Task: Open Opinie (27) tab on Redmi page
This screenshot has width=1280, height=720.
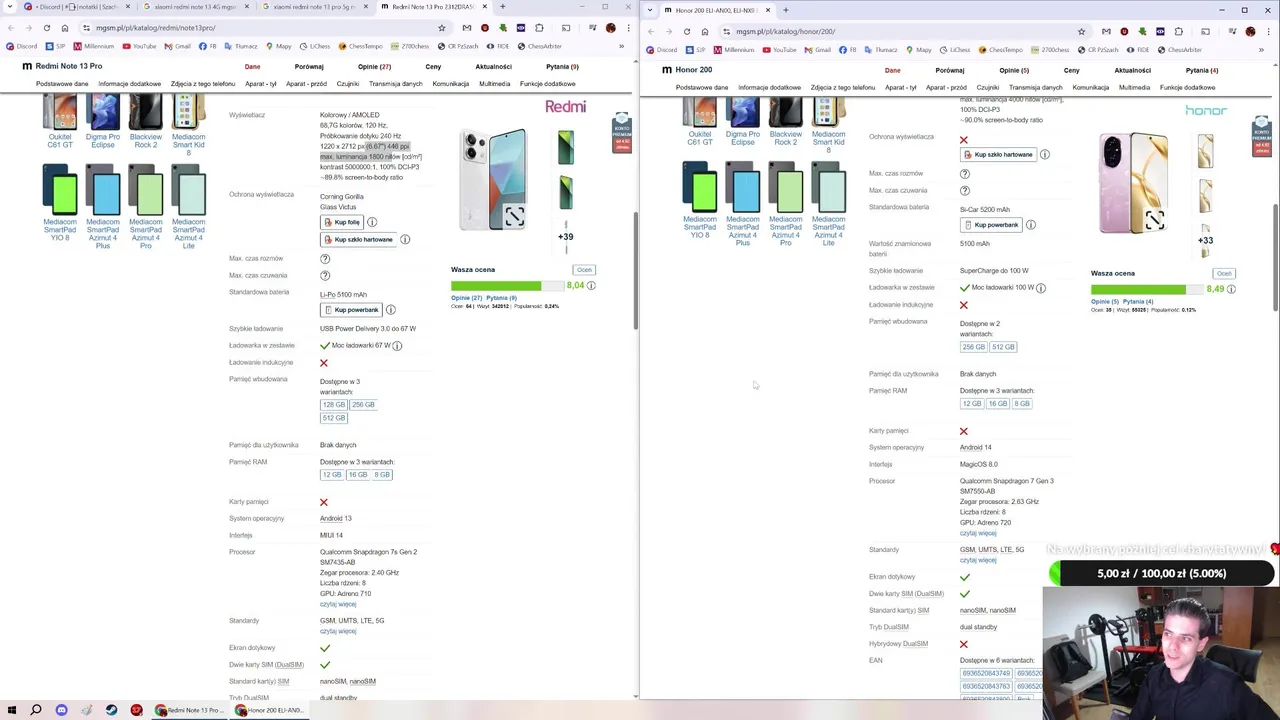Action: coord(375,67)
